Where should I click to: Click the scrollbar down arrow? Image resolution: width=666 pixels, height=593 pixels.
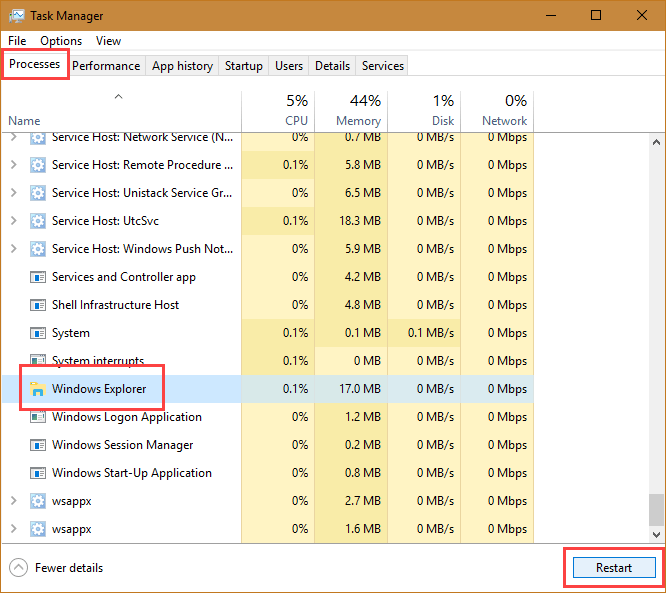coord(657,534)
